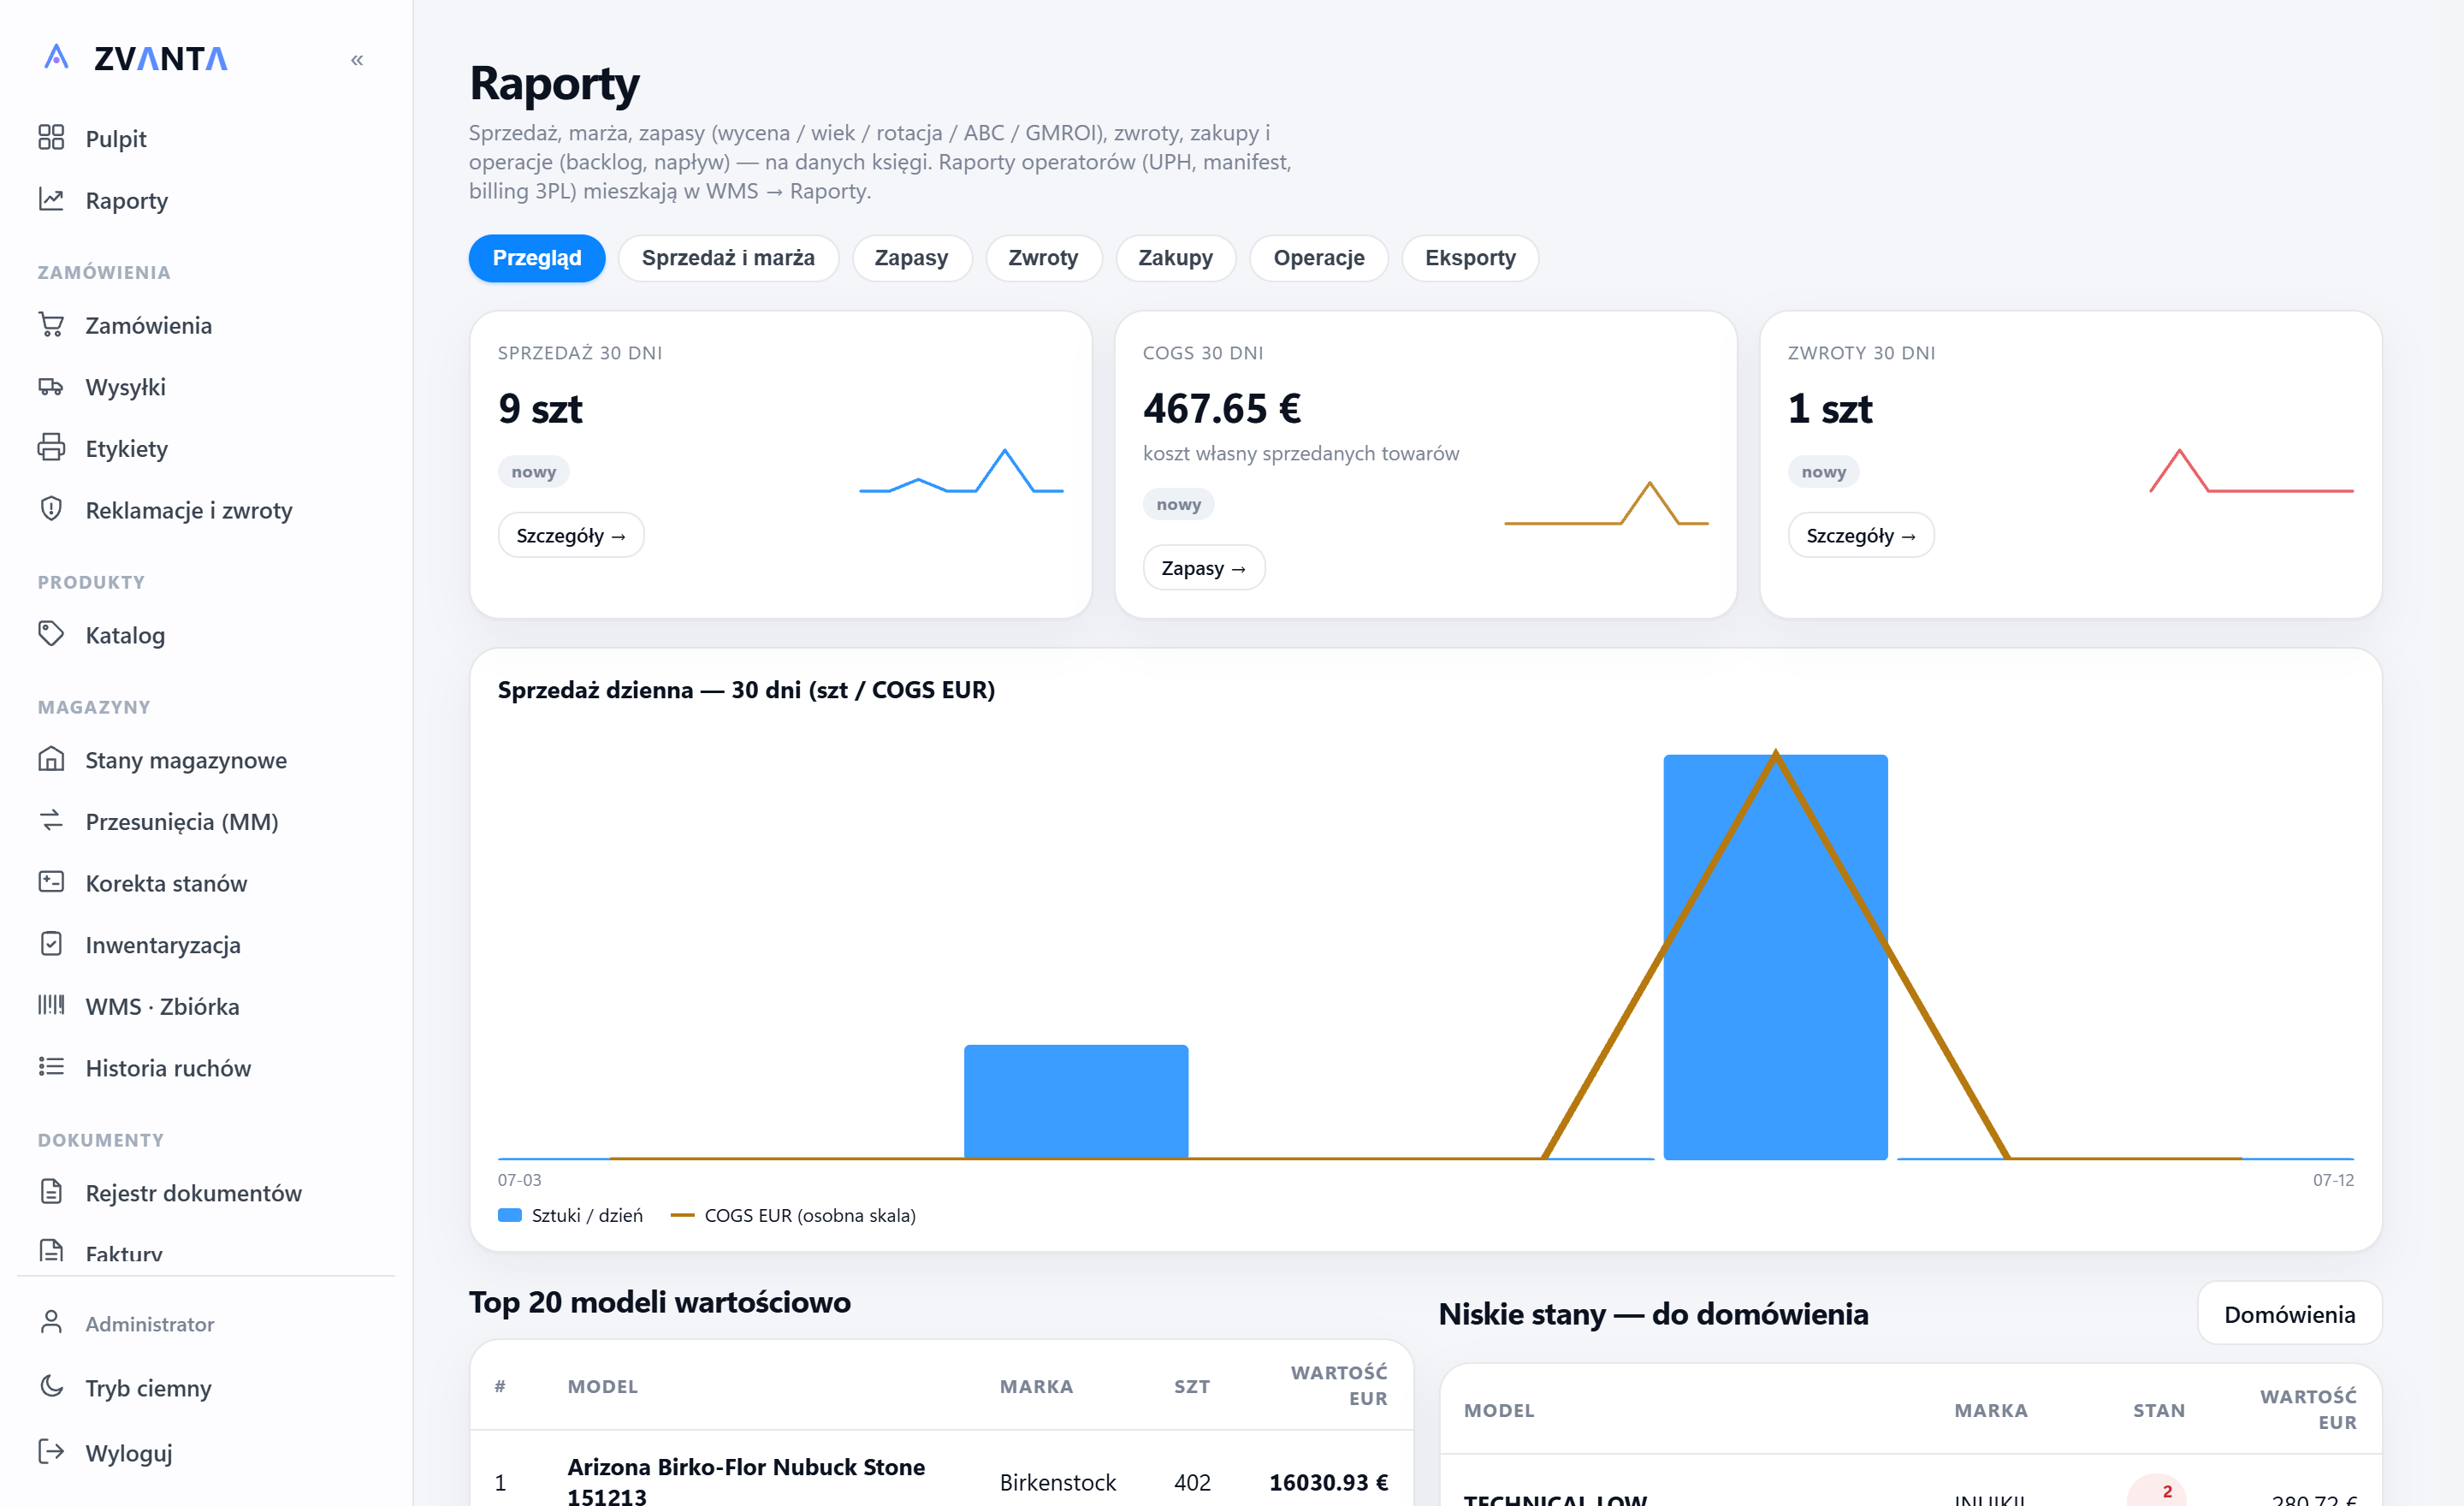Click Zapasy button in COGS card
This screenshot has height=1506, width=2464.
1203,568
